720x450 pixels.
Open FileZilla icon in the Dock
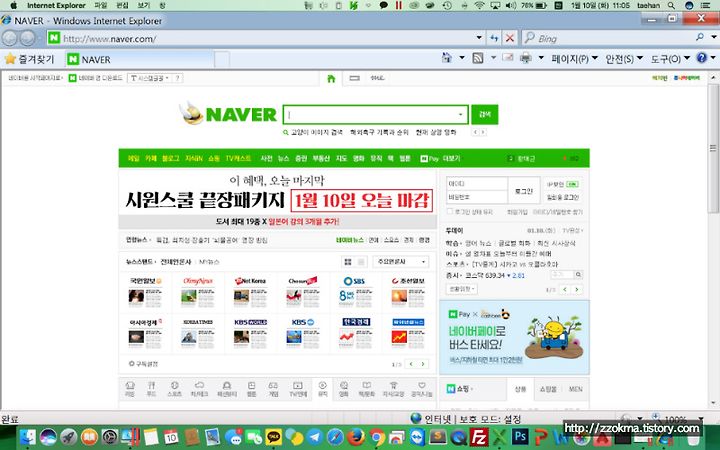480,437
